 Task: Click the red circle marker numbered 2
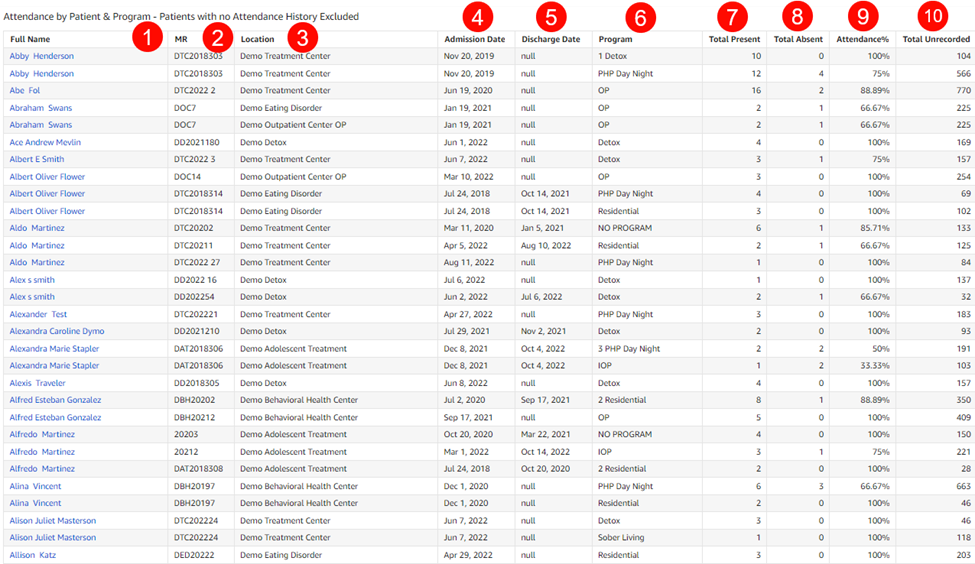click(x=216, y=38)
